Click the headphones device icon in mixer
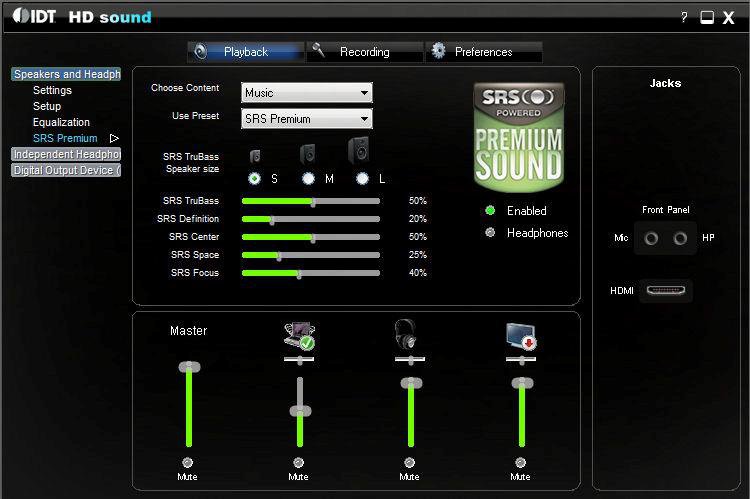 point(406,334)
